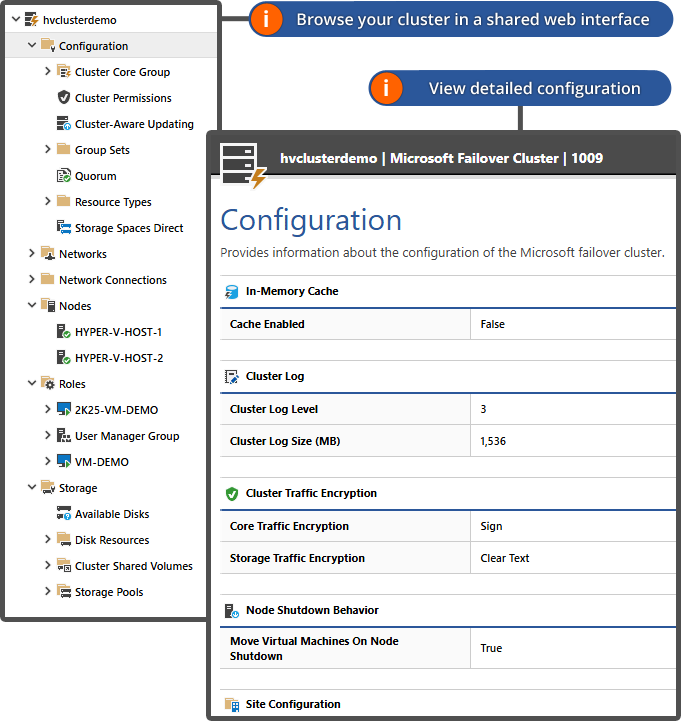Click the Cluster Log Level value 3

[483, 409]
